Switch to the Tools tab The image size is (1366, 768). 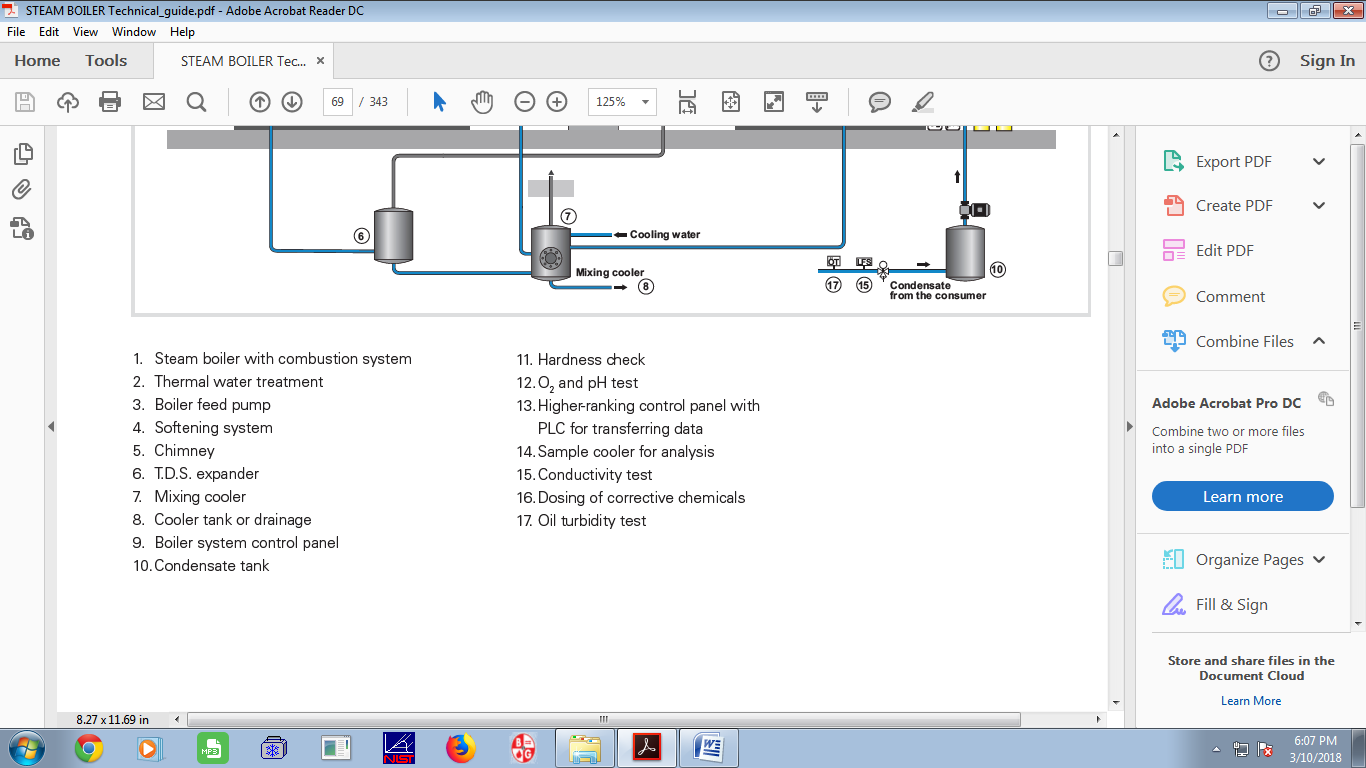pyautogui.click(x=105, y=60)
